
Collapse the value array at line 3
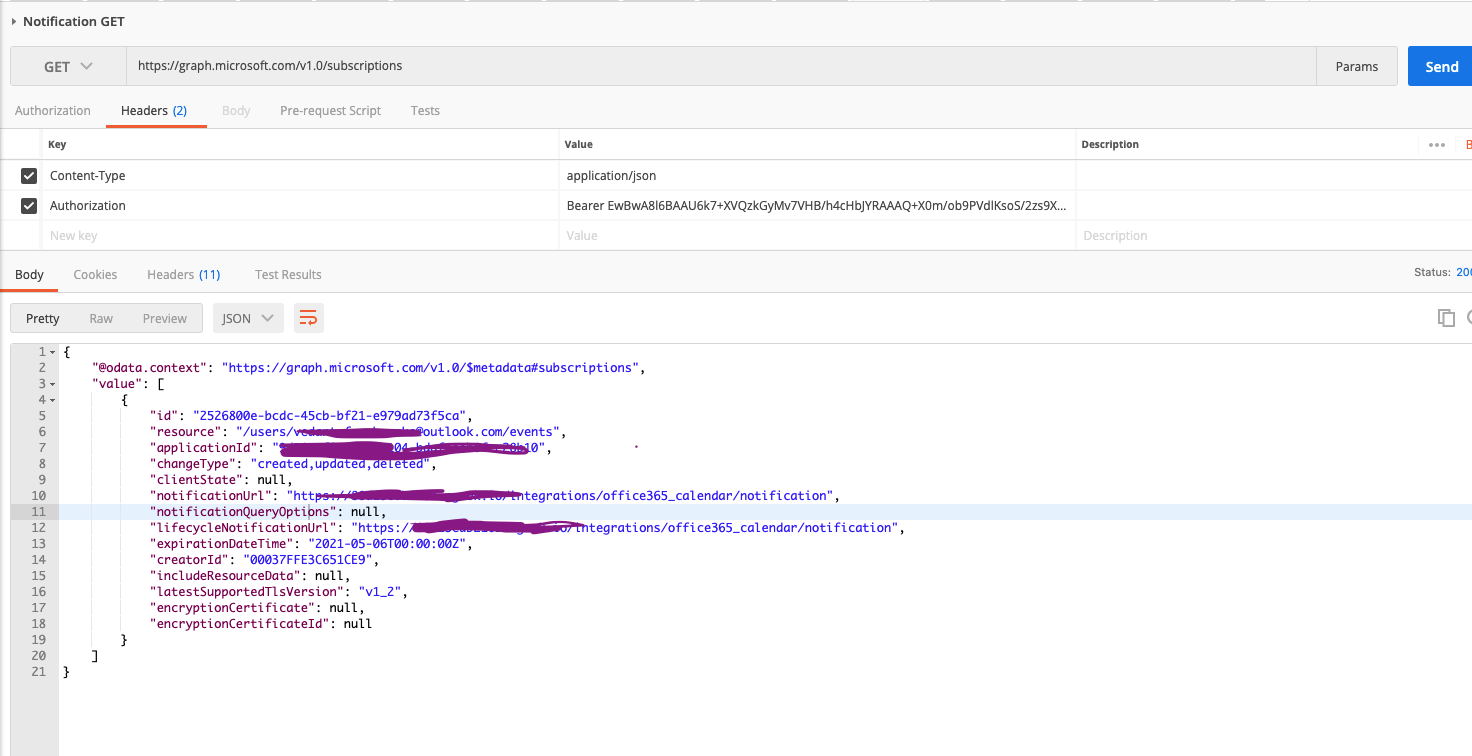tap(52, 384)
